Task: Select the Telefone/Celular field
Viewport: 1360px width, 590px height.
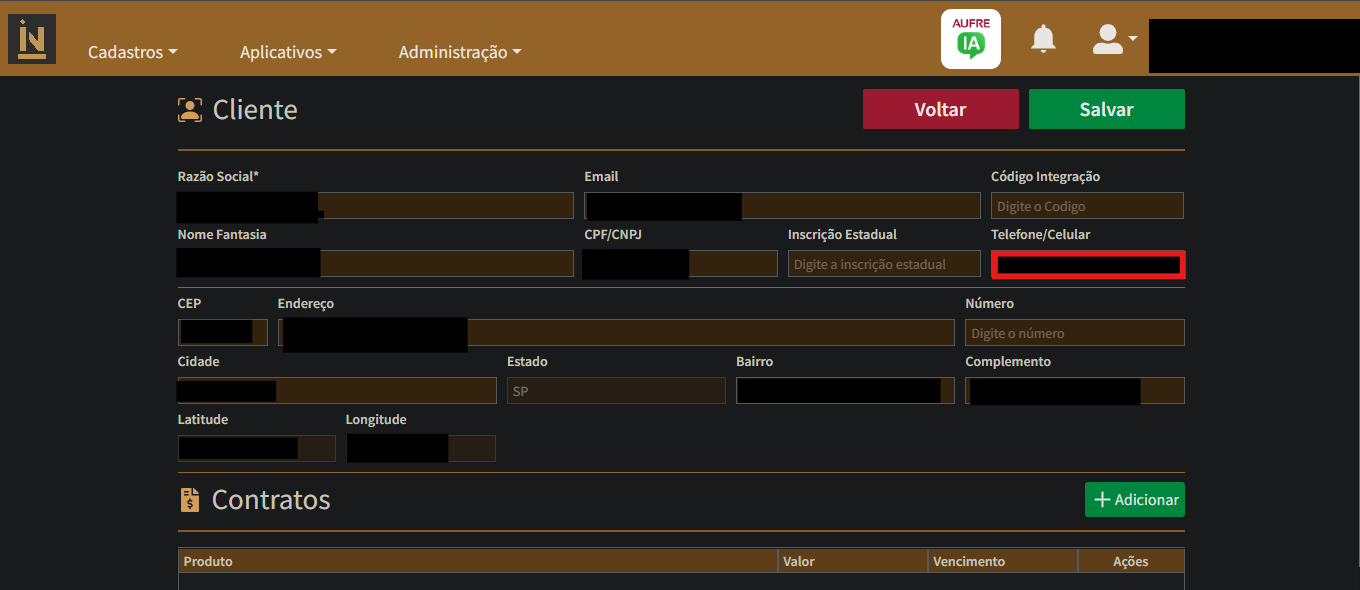Action: coord(1087,264)
